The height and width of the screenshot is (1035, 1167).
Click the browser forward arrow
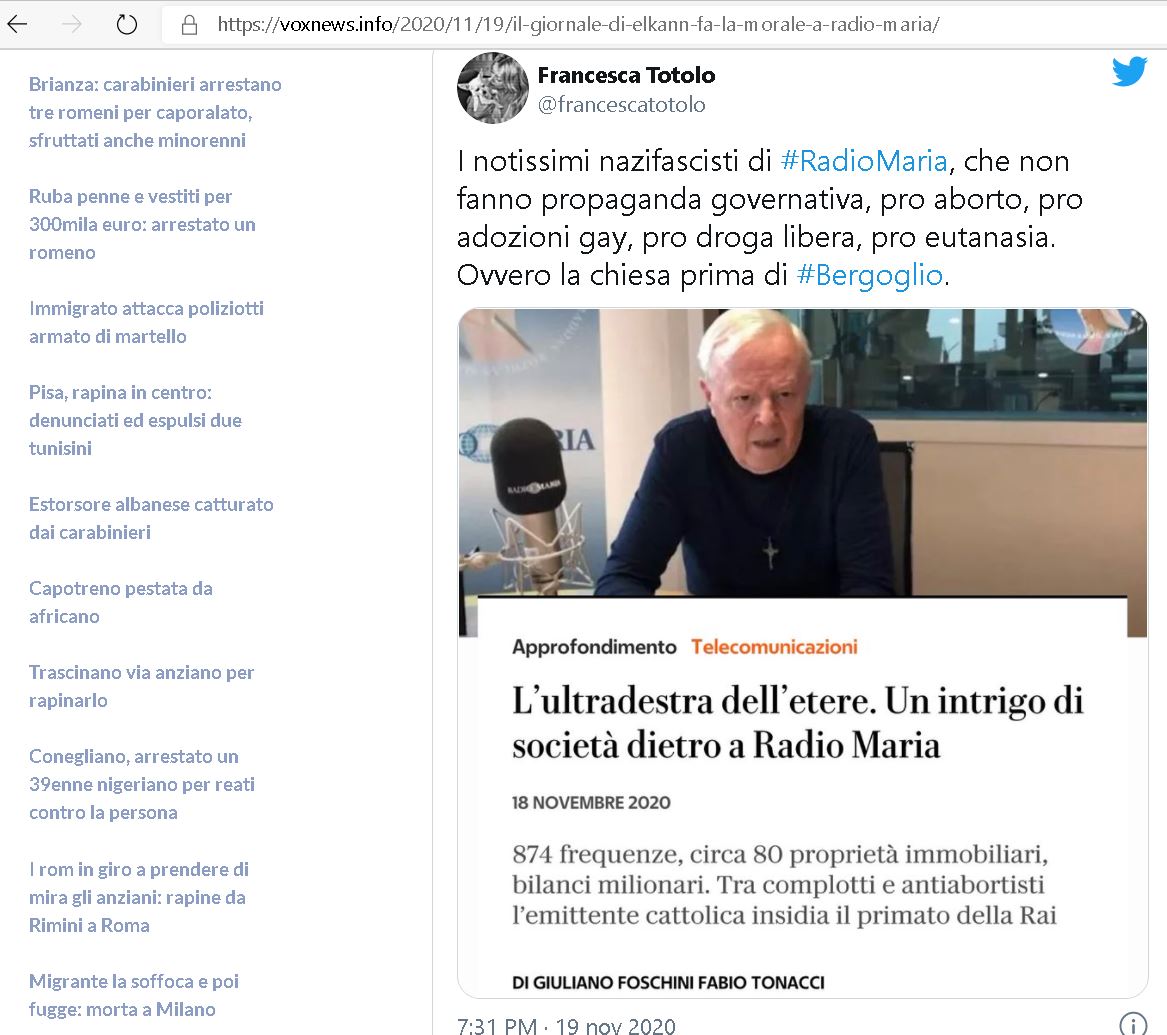pos(71,25)
